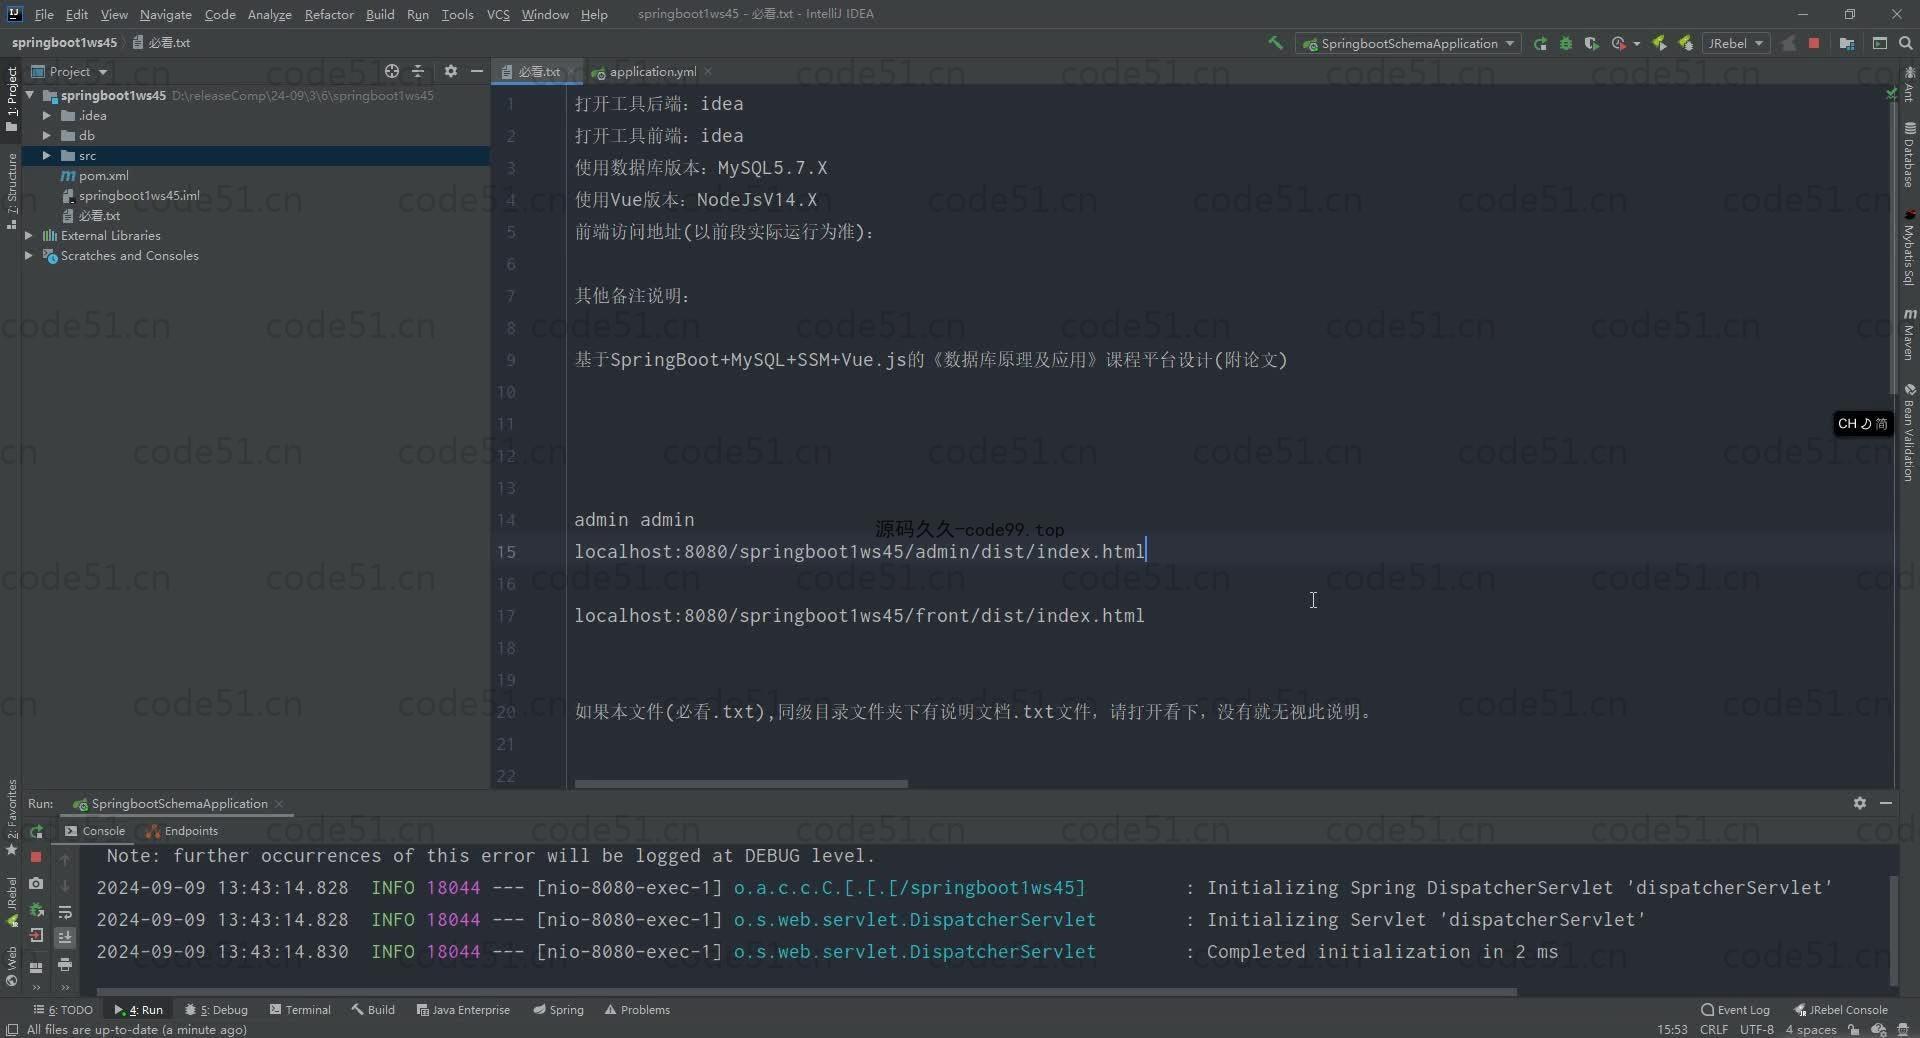This screenshot has height=1038, width=1920.
Task: Open the Navigate menu
Action: pos(165,14)
